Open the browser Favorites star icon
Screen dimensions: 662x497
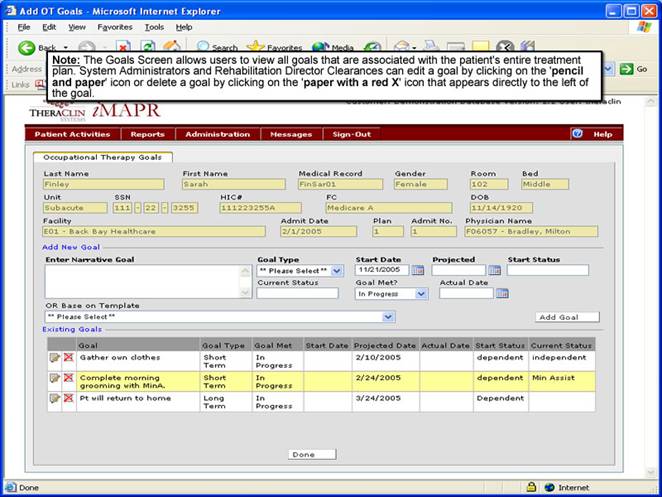coord(255,46)
